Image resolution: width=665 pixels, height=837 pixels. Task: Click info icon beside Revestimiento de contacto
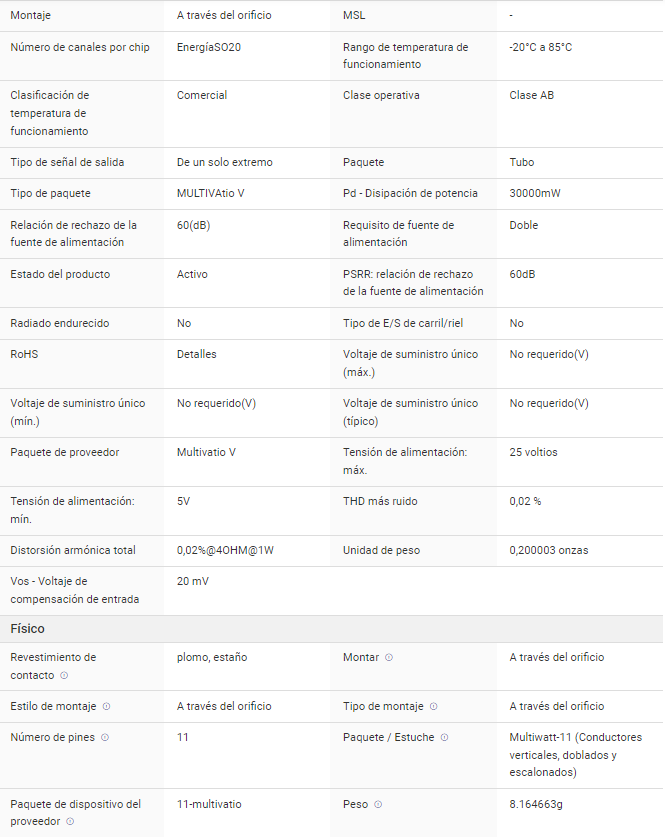(x=64, y=675)
